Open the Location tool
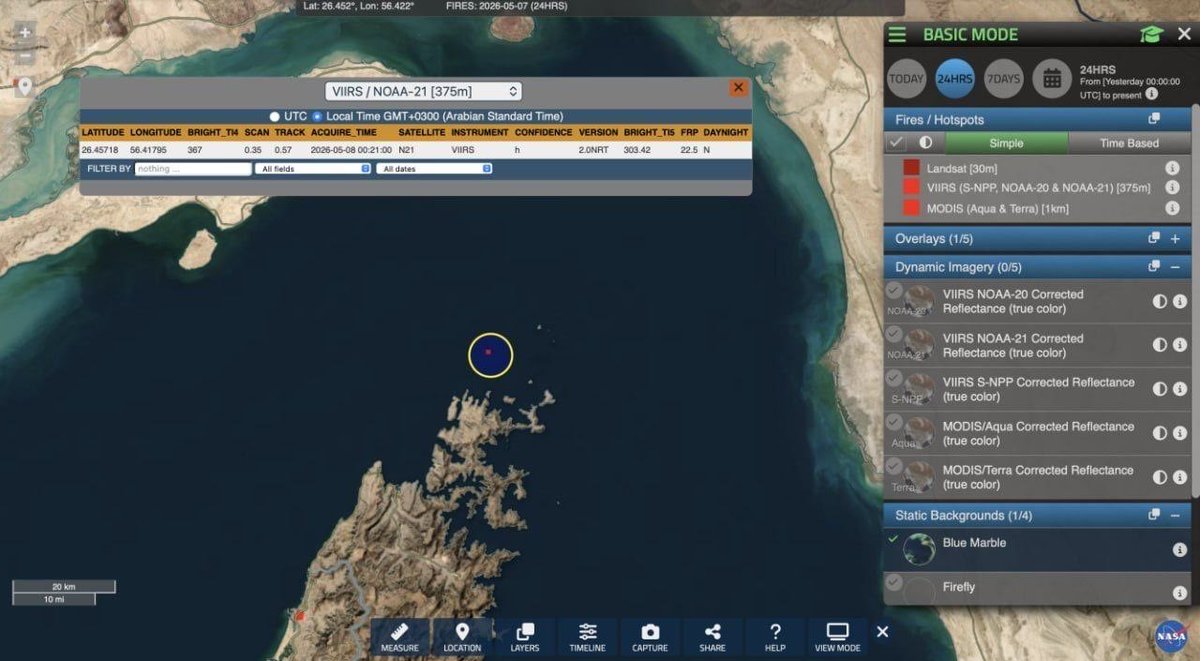The image size is (1200, 661). pyautogui.click(x=462, y=637)
